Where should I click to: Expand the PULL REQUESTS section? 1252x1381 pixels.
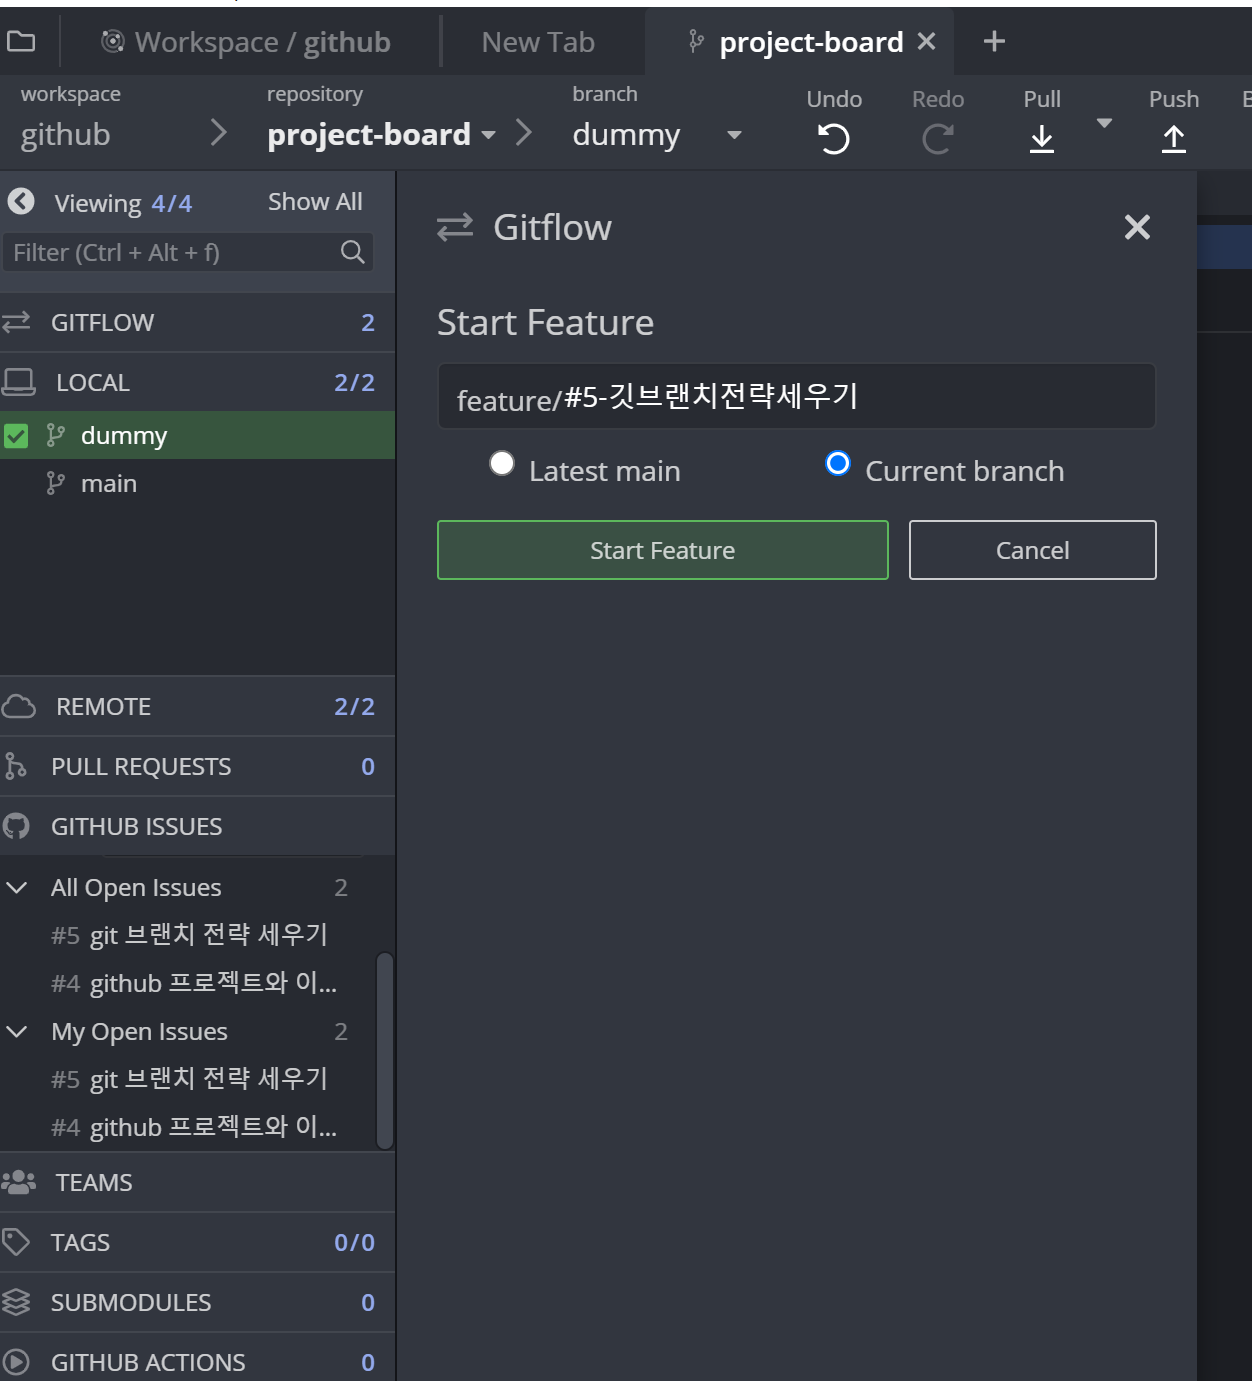(197, 766)
